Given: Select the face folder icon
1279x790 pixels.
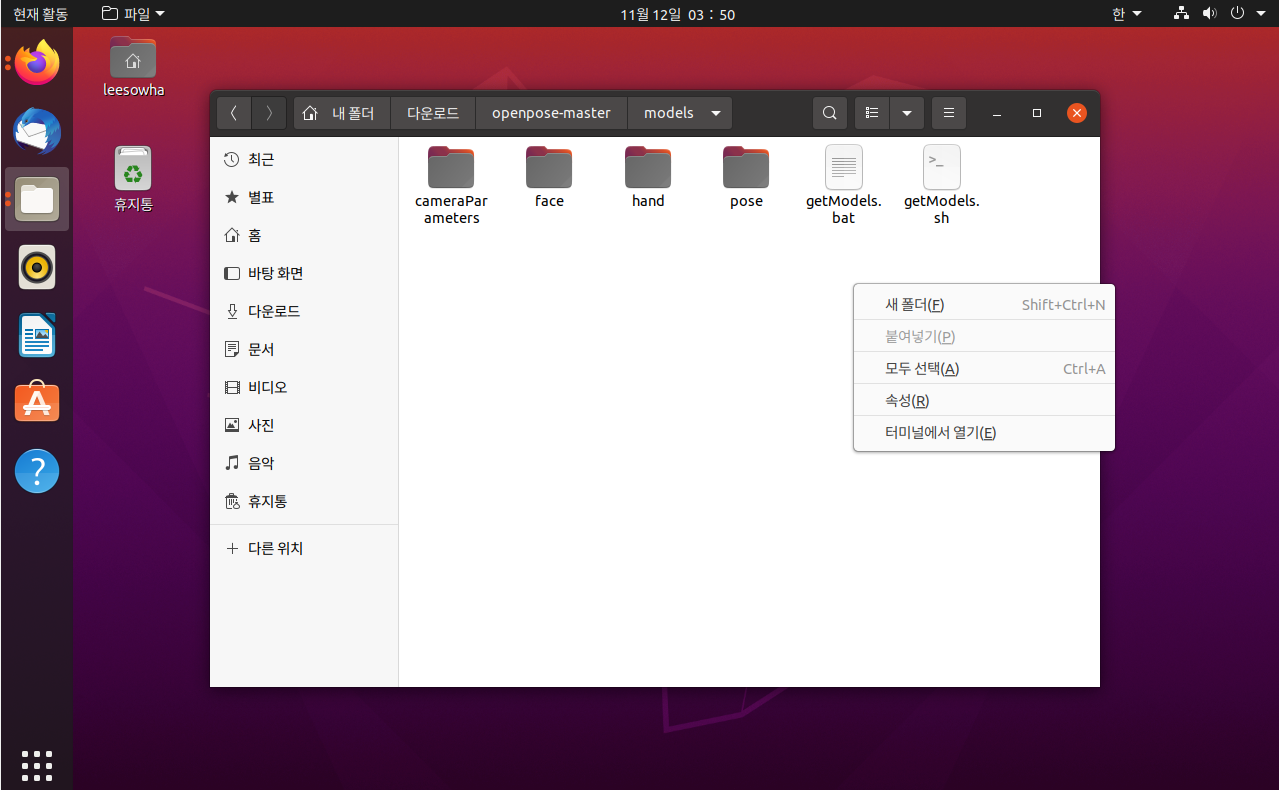Looking at the screenshot, I should [549, 167].
